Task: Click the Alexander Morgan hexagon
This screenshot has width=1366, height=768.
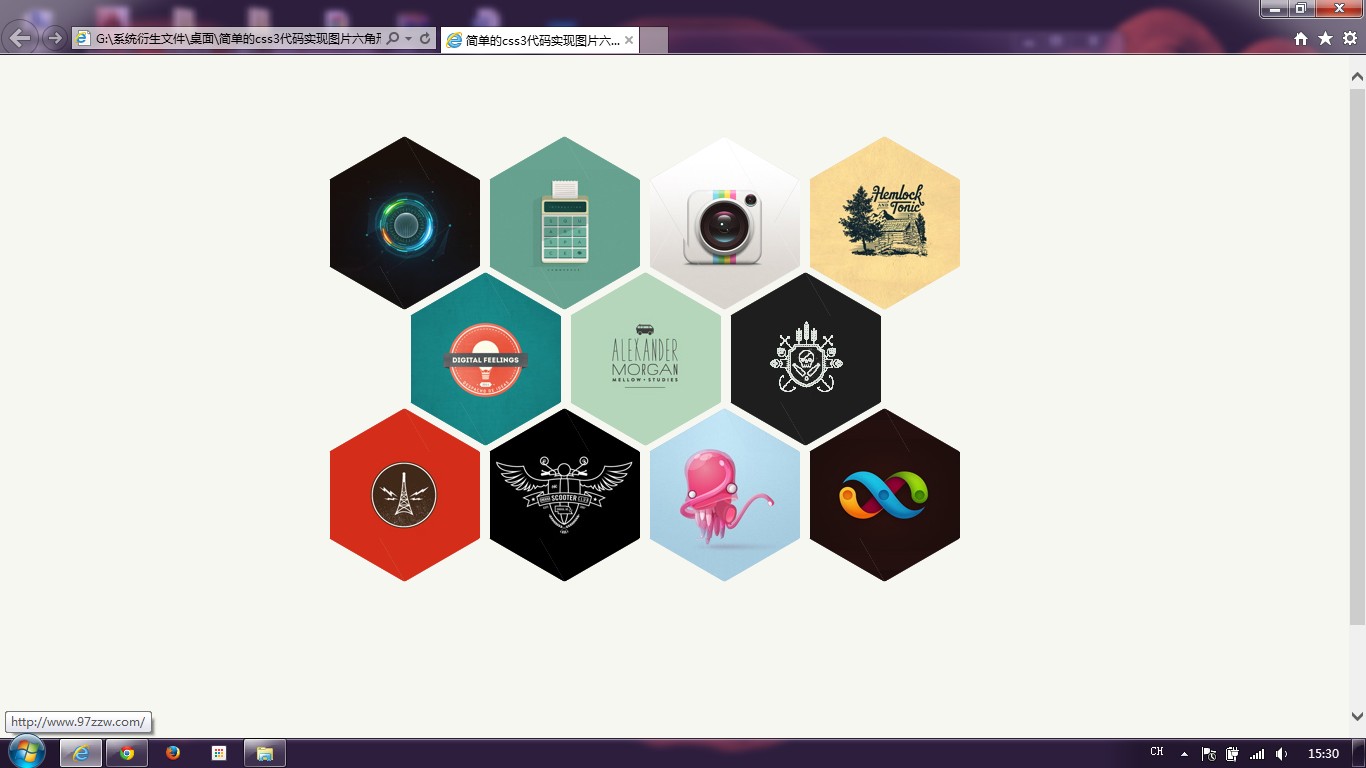Action: click(646, 359)
